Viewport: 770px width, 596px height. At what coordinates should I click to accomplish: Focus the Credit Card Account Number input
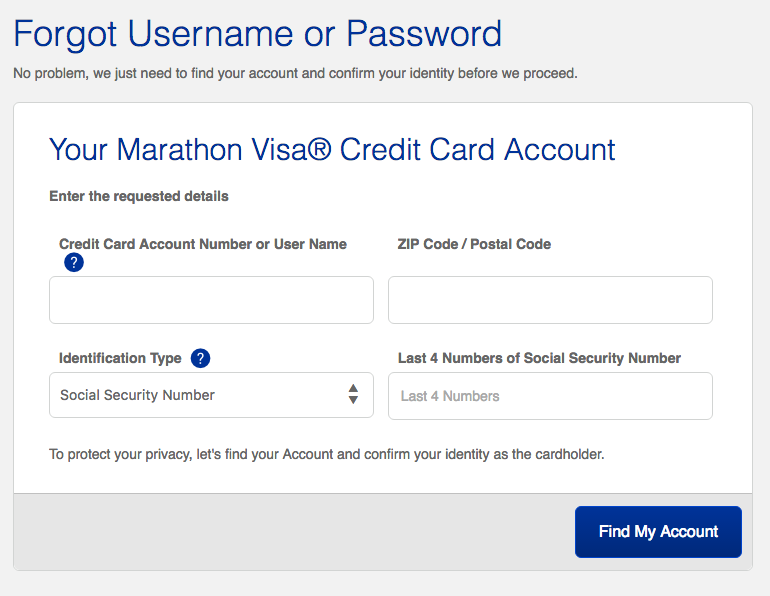211,300
